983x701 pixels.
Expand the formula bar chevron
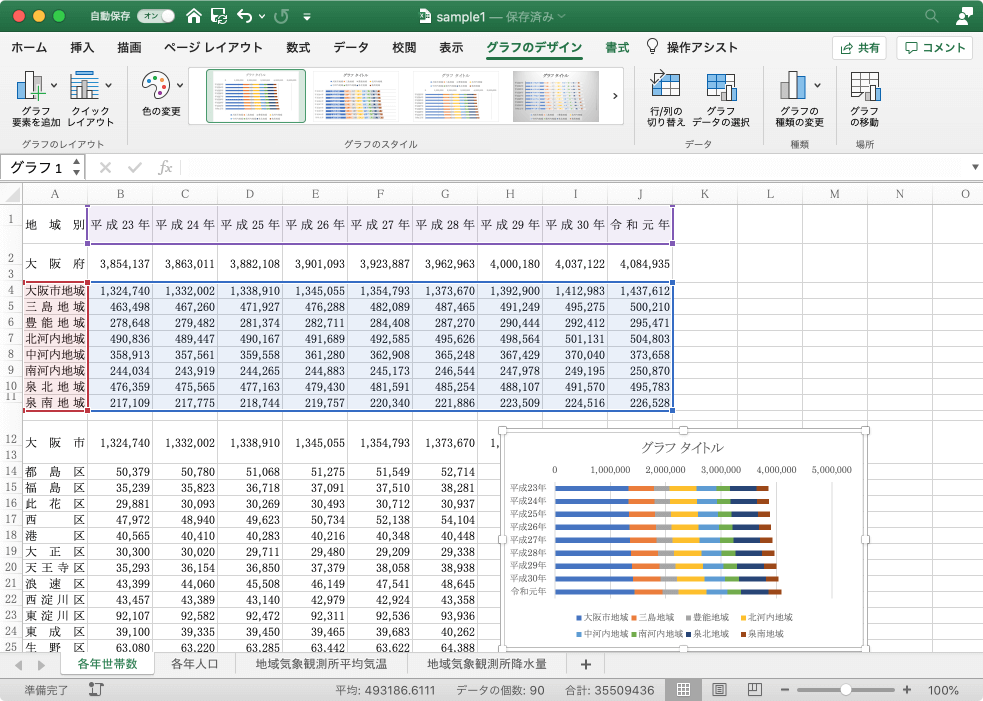[x=975, y=167]
